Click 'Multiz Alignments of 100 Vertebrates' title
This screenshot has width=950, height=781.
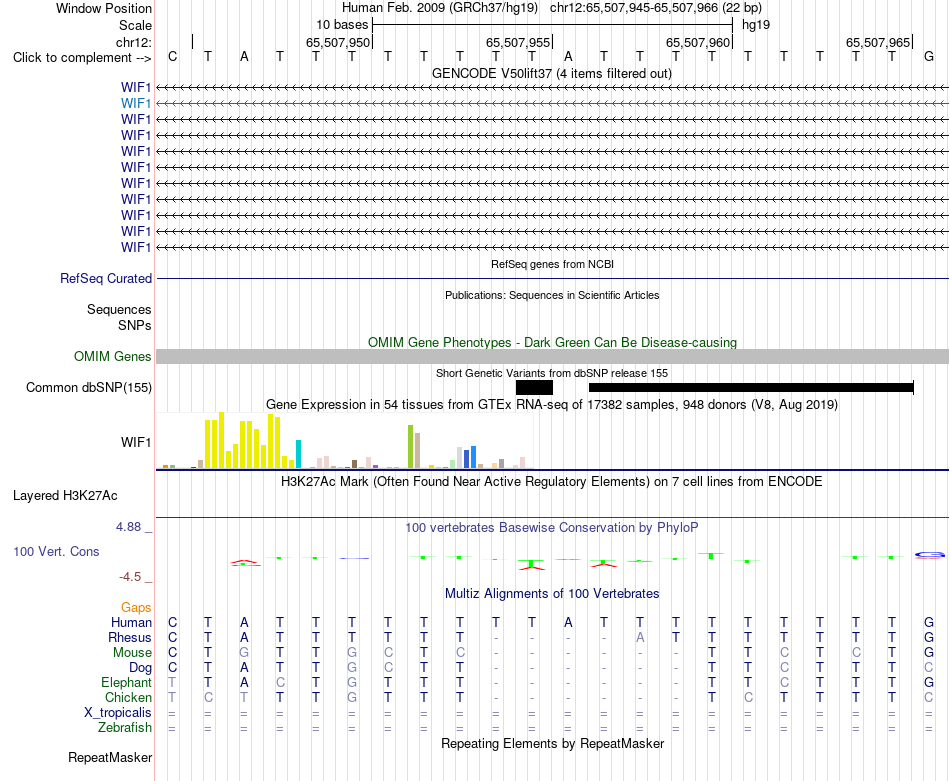coord(552,594)
